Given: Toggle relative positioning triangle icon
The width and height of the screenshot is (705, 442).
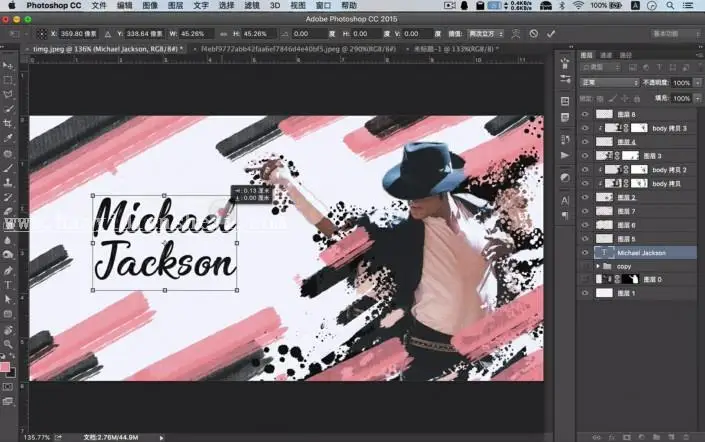Looking at the screenshot, I should point(108,34).
